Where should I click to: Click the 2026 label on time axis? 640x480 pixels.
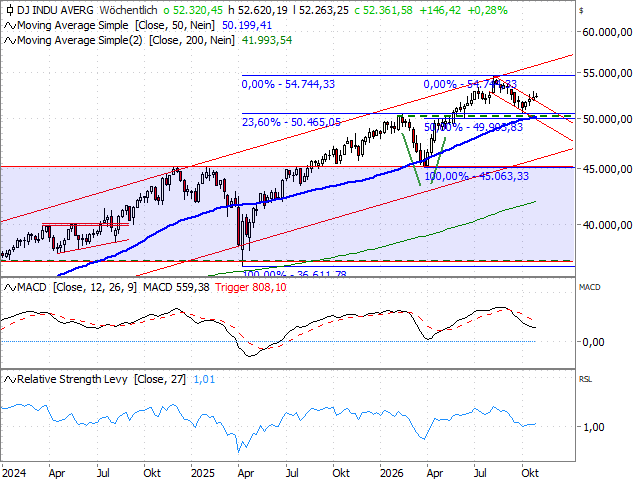click(x=391, y=473)
